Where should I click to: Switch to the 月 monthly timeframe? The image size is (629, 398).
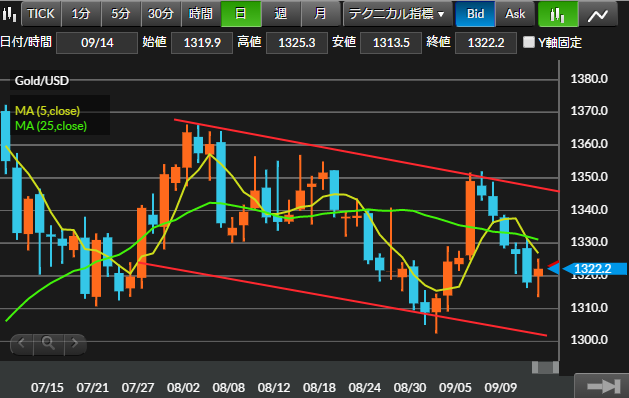320,14
